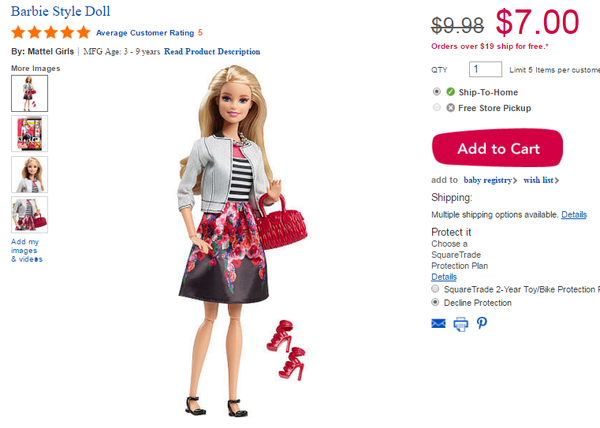Click the QTY quantity input field
This screenshot has width=600, height=428.
485,69
